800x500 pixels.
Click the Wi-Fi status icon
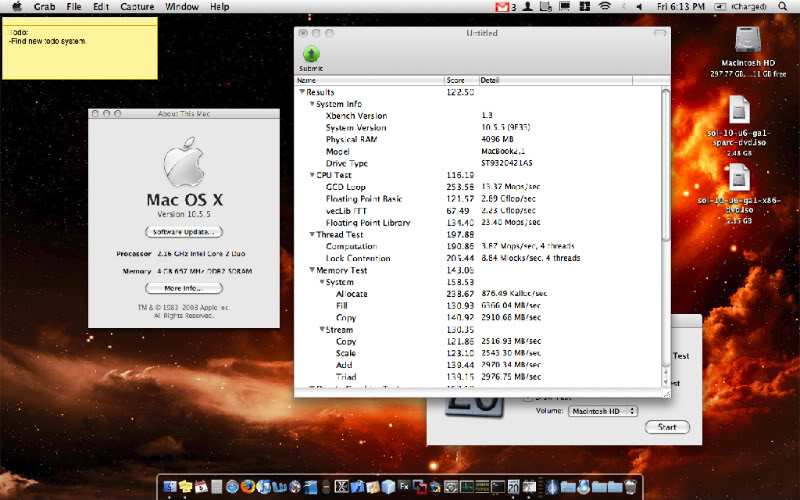coord(605,7)
